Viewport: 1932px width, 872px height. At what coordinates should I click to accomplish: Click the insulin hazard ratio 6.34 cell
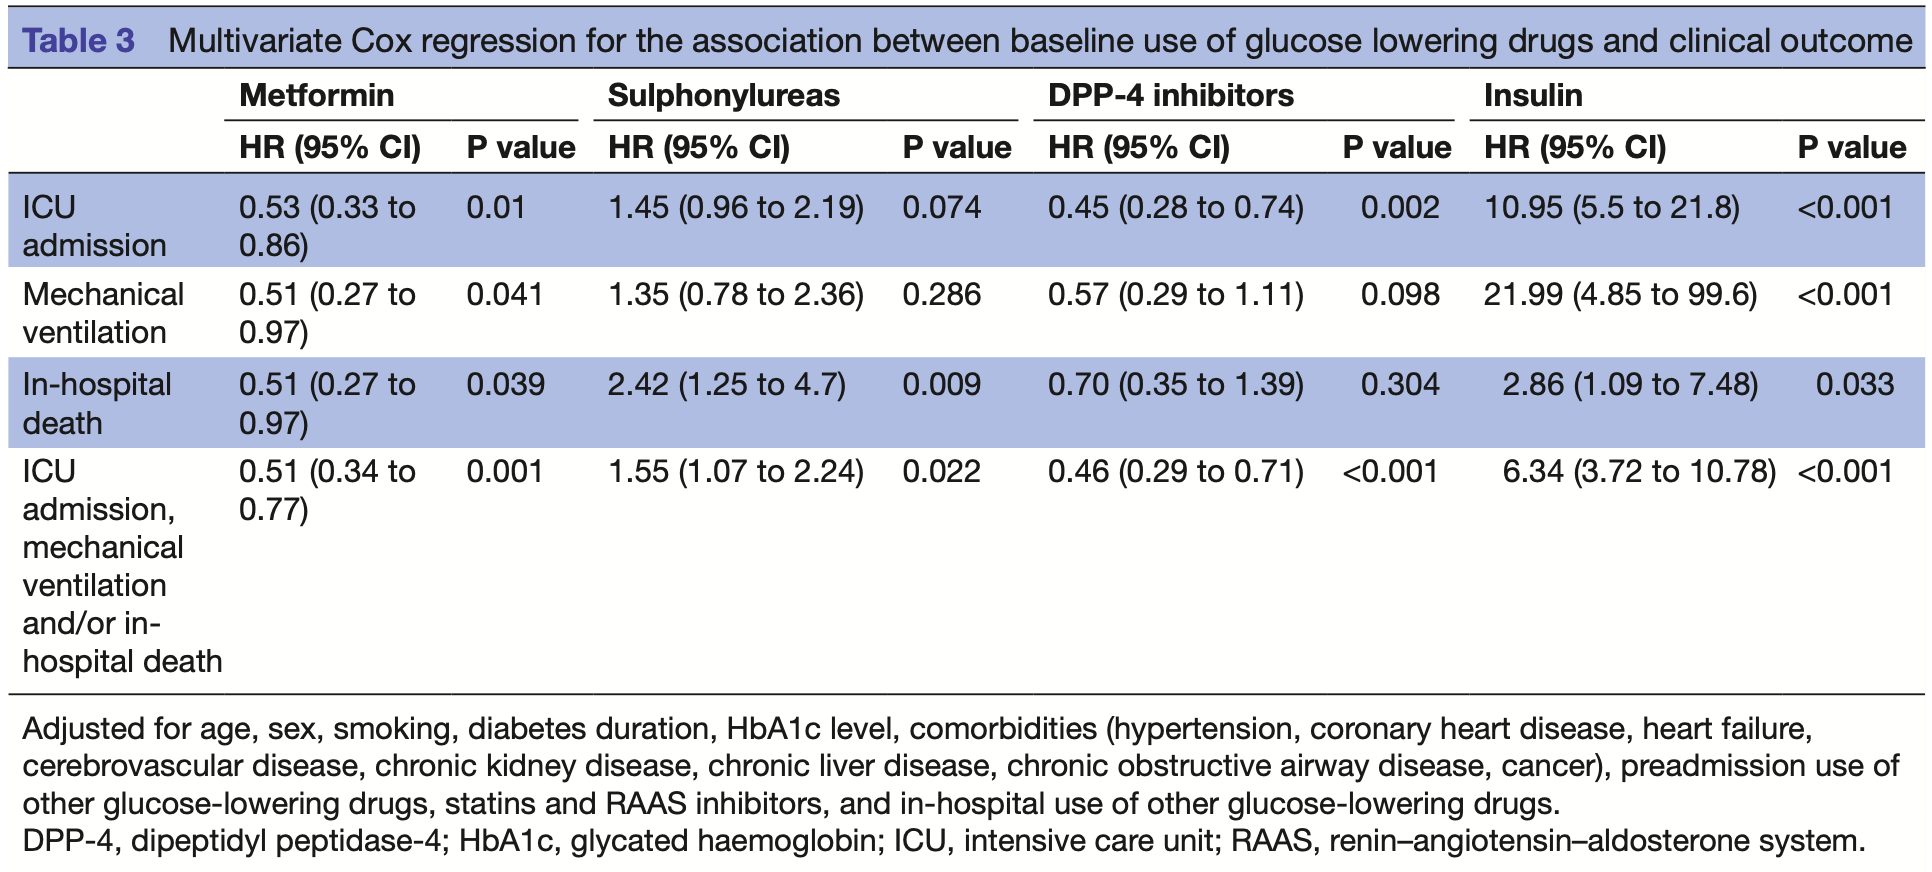1639,471
